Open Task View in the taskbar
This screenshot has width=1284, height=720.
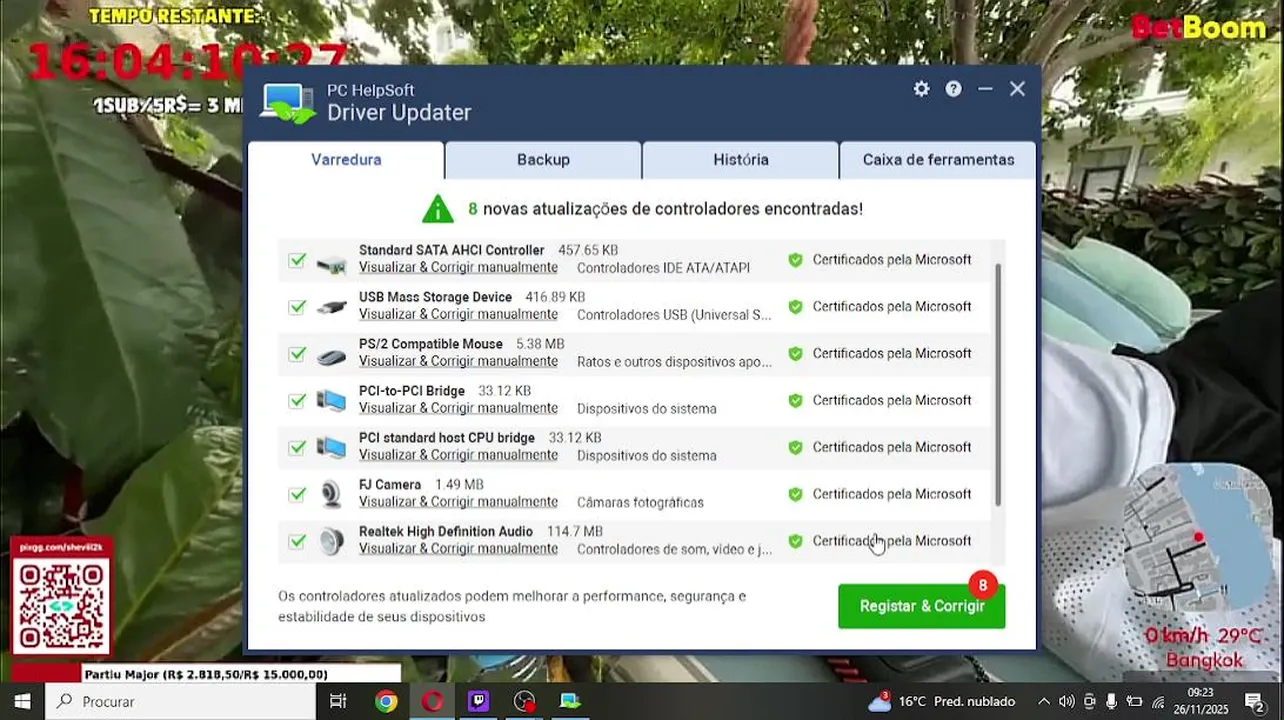point(338,701)
